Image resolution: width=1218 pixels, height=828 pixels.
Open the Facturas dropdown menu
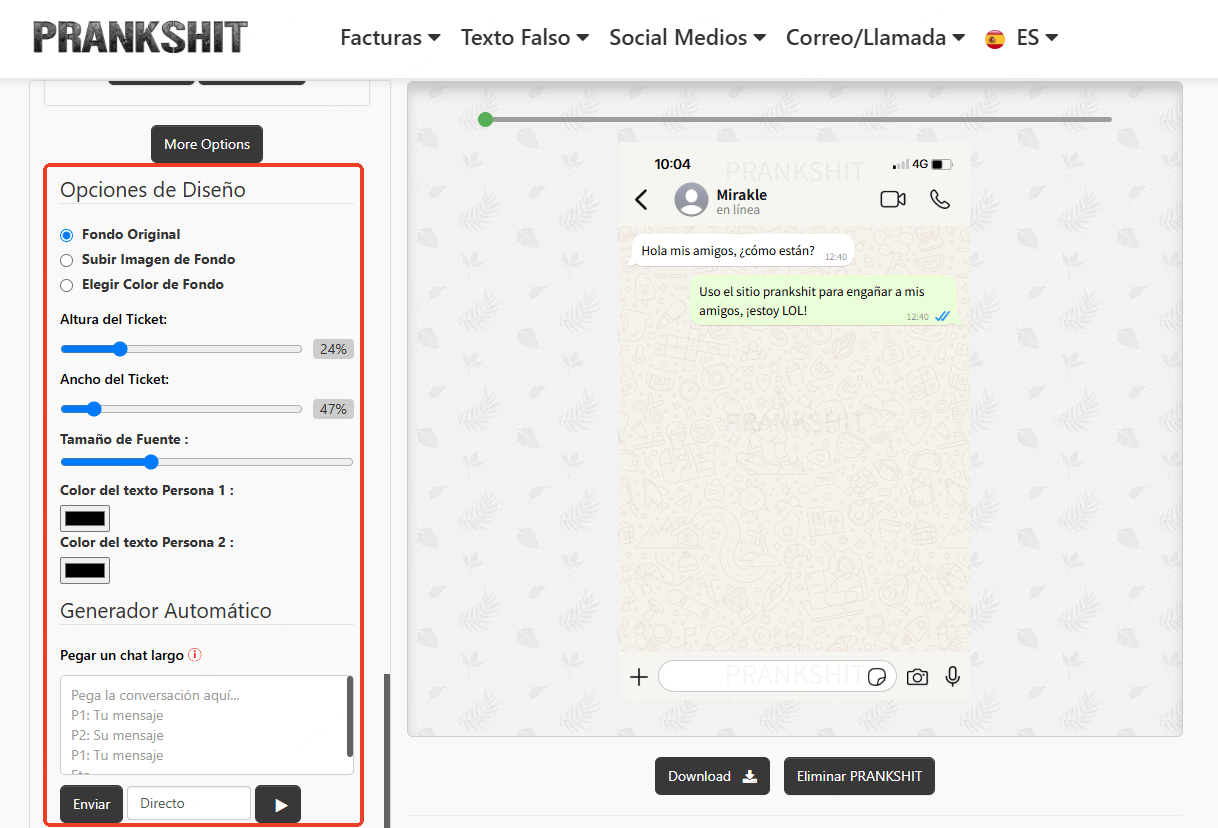[x=390, y=38]
